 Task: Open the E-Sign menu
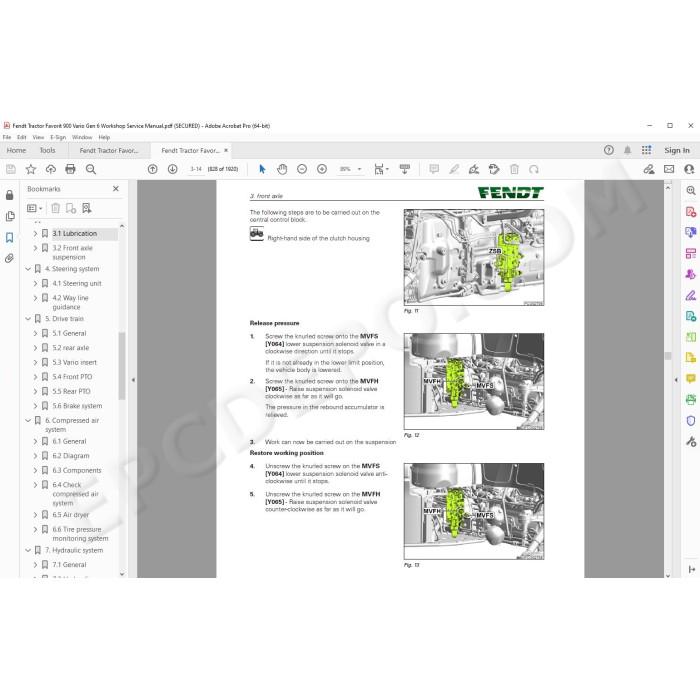point(58,138)
